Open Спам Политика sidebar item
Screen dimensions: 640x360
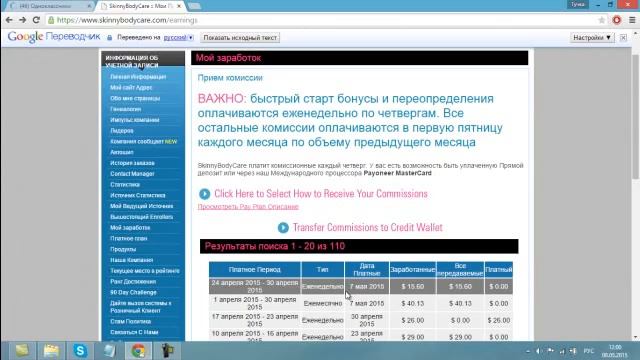coord(131,322)
